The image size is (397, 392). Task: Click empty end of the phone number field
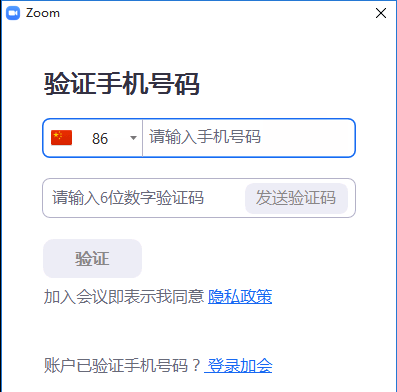(307, 138)
